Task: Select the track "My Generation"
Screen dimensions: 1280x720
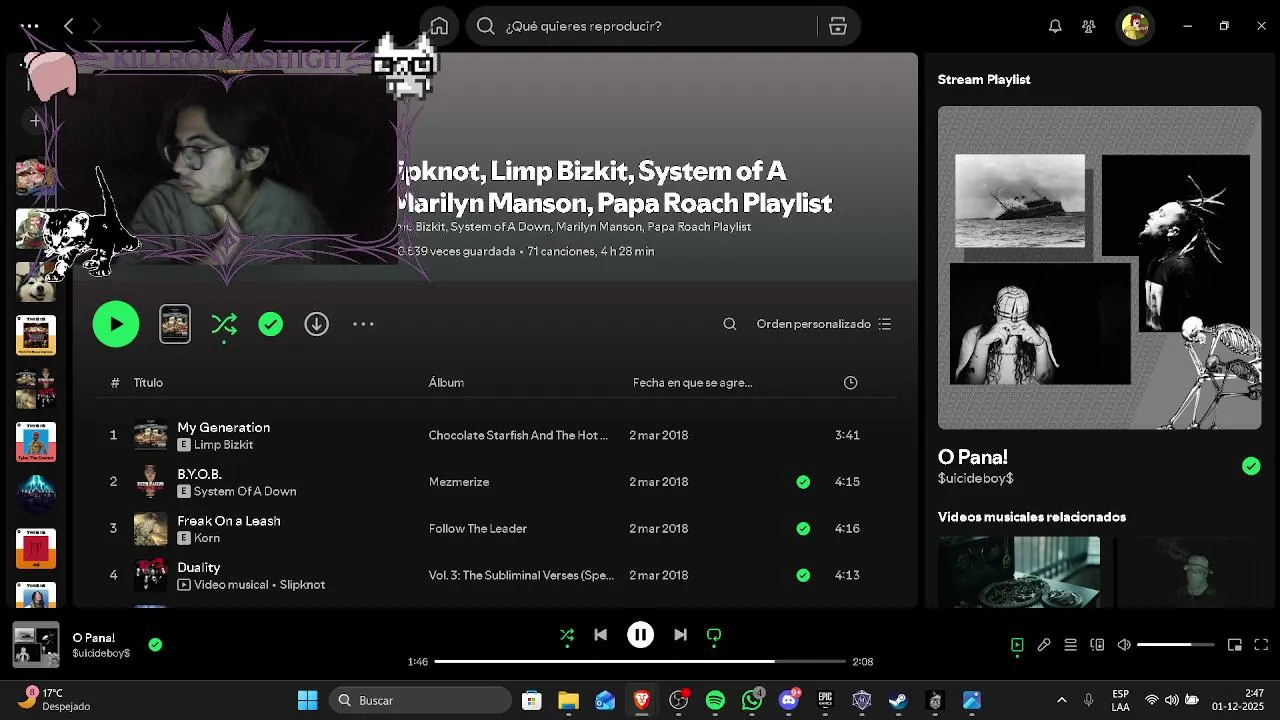Action: pyautogui.click(x=224, y=427)
